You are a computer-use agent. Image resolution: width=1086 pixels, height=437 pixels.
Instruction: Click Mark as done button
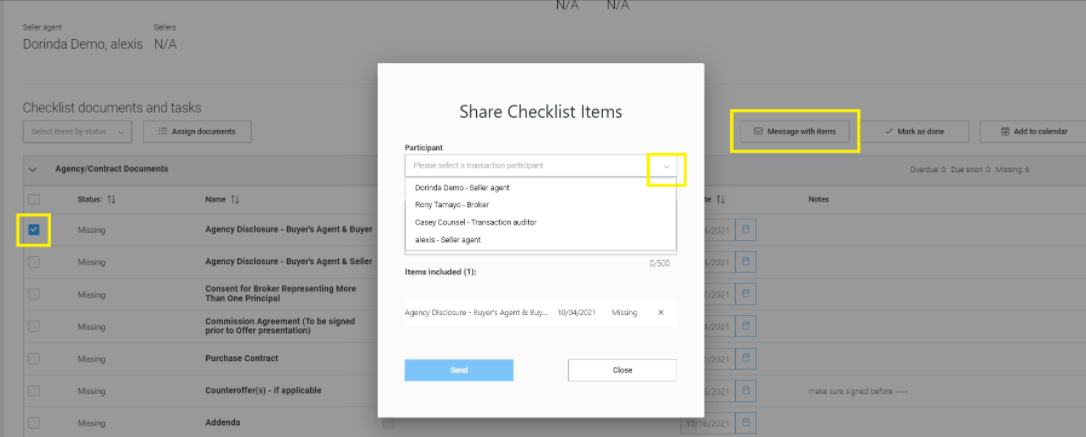pos(914,131)
